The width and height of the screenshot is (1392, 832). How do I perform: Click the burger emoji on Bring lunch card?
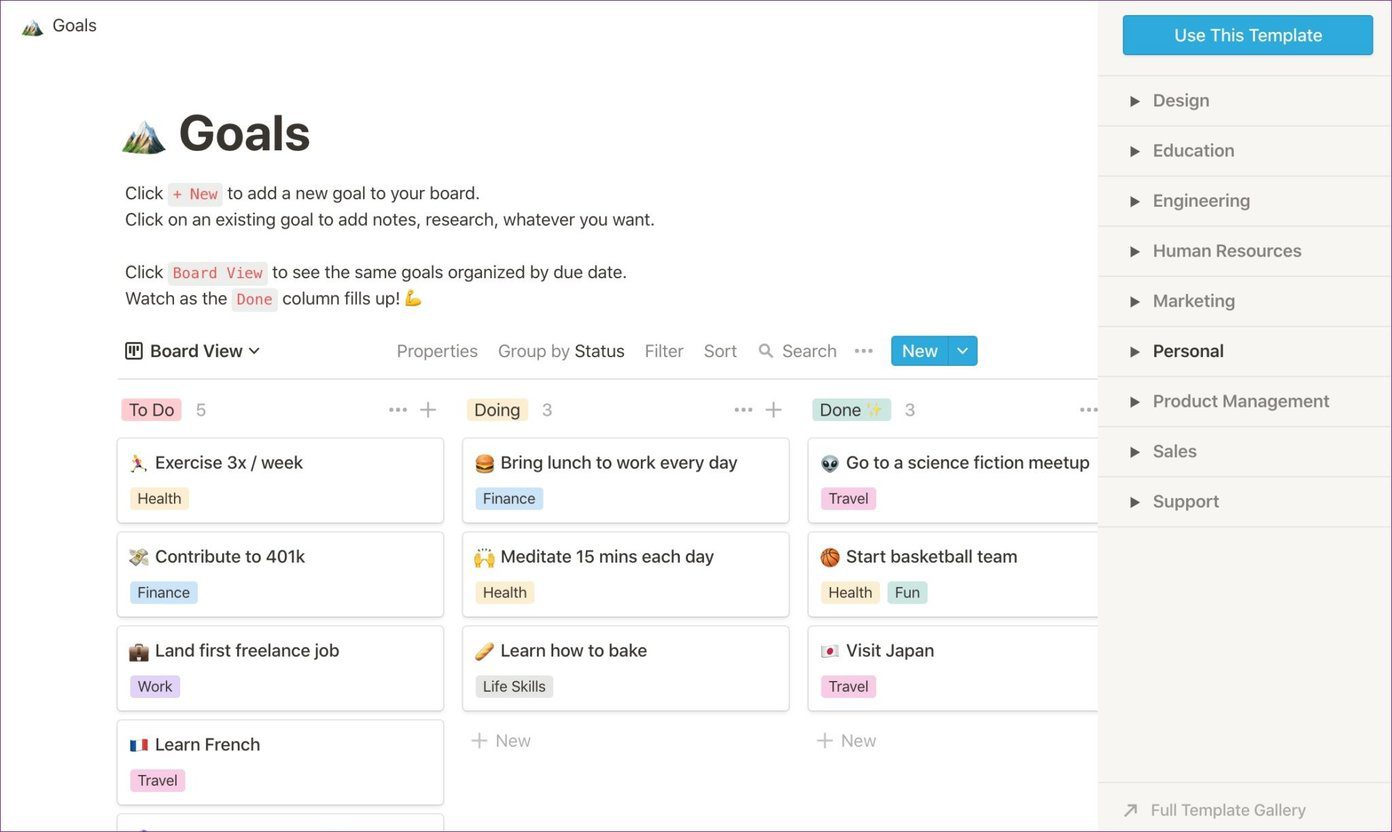(485, 463)
